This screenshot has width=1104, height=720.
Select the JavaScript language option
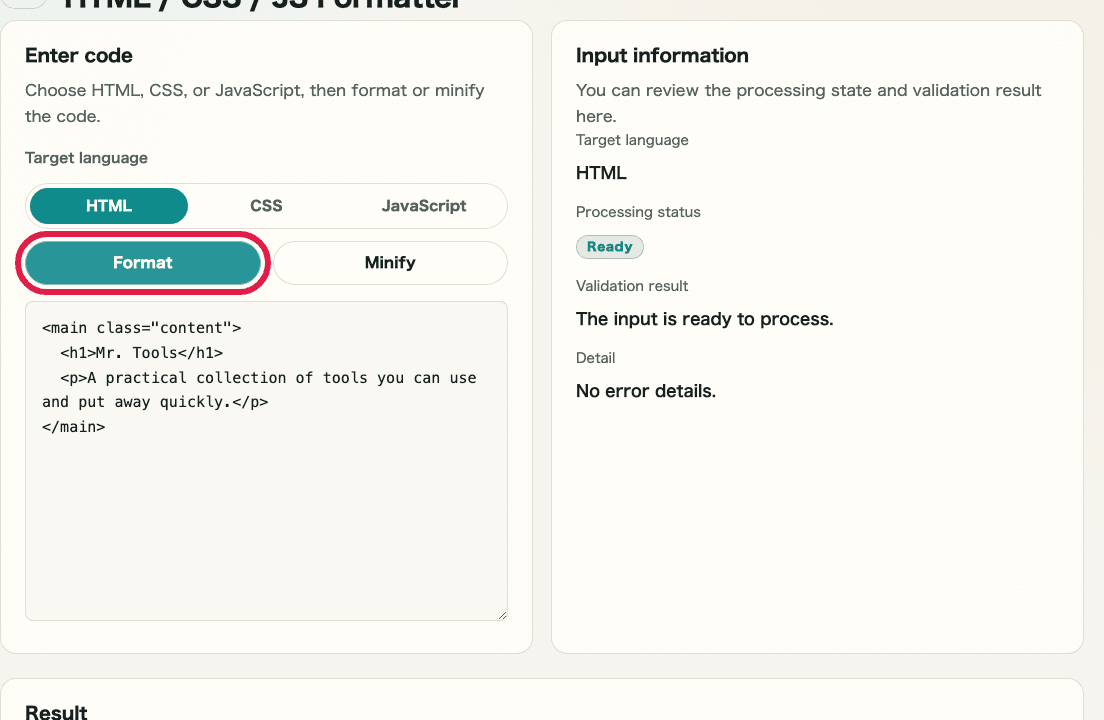(x=424, y=205)
